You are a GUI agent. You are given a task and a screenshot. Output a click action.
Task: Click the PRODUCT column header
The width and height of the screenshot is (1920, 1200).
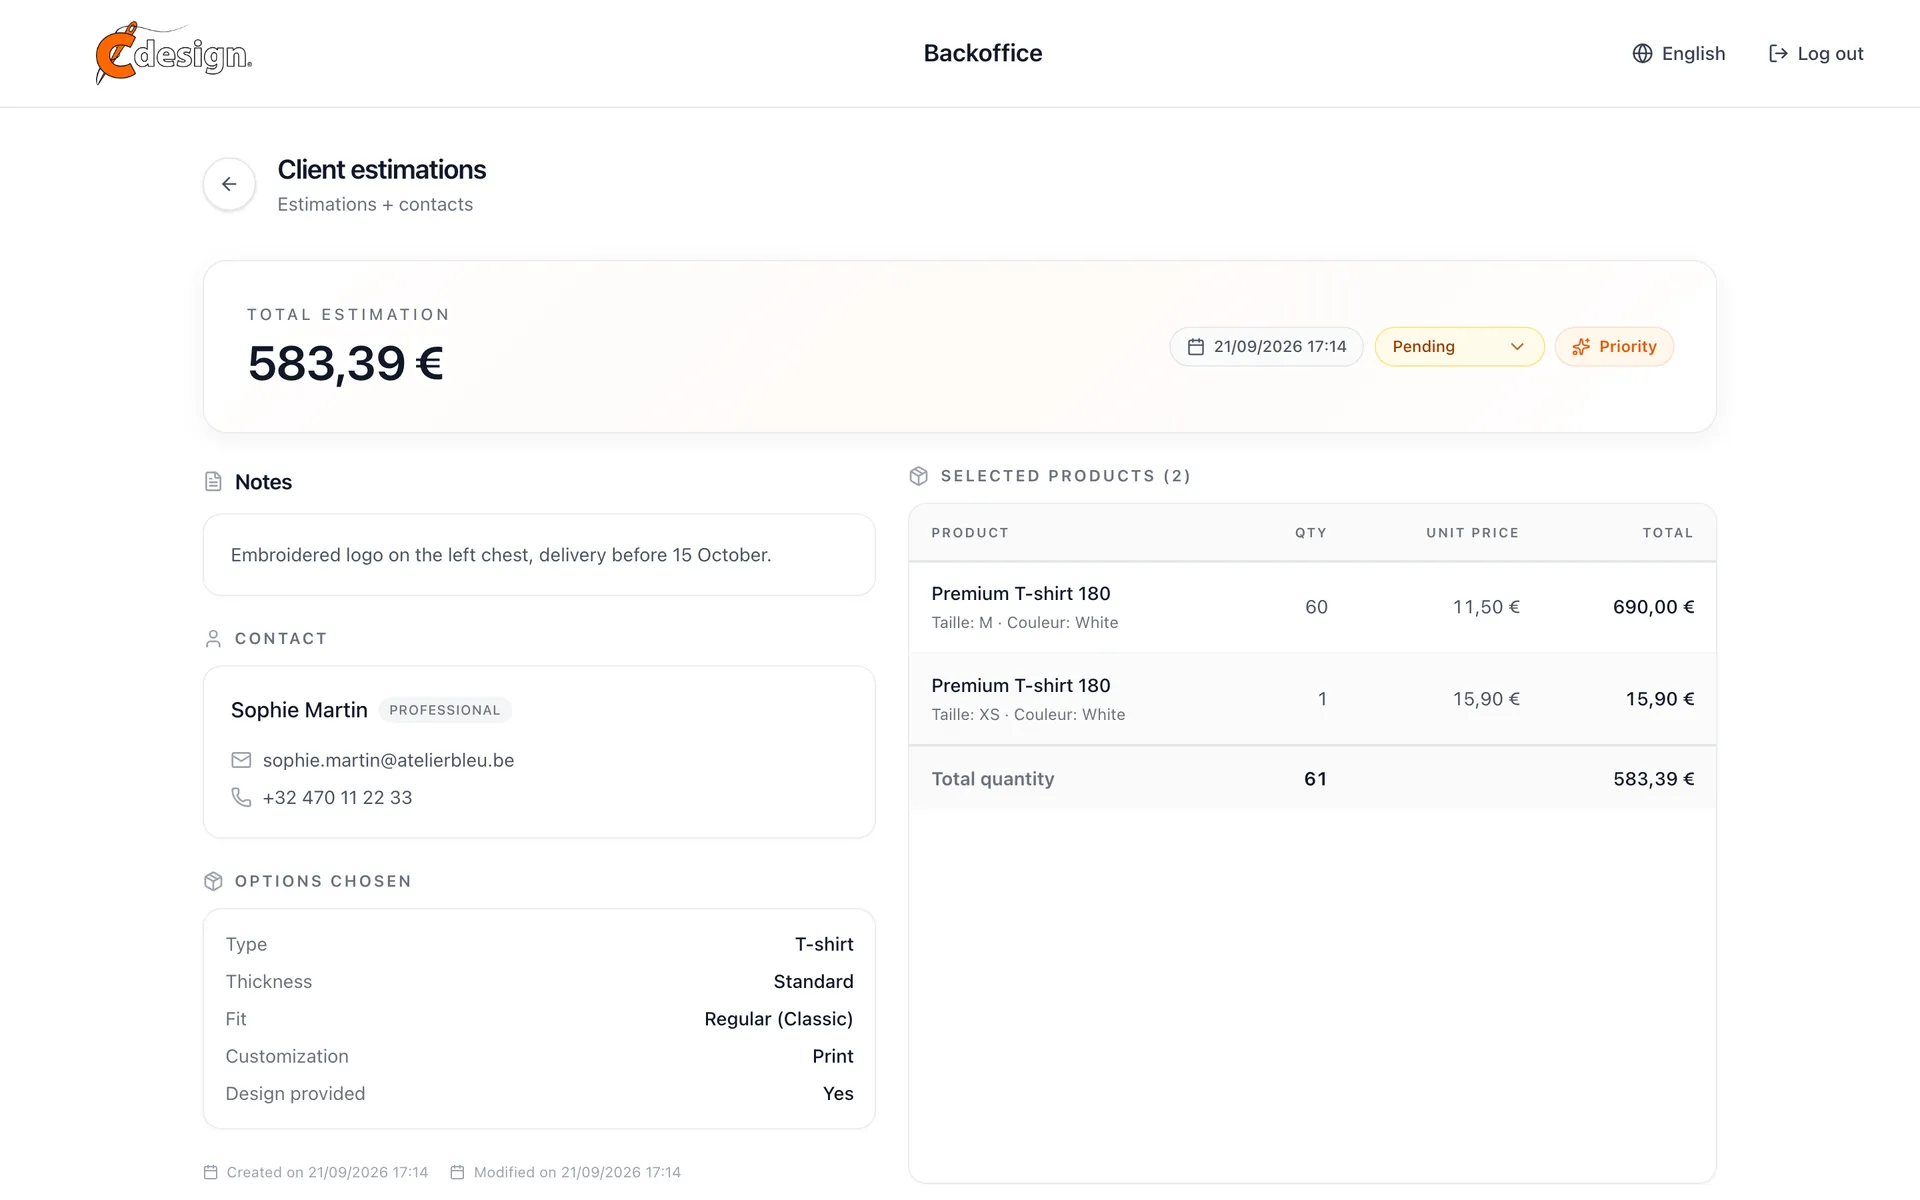tap(970, 533)
